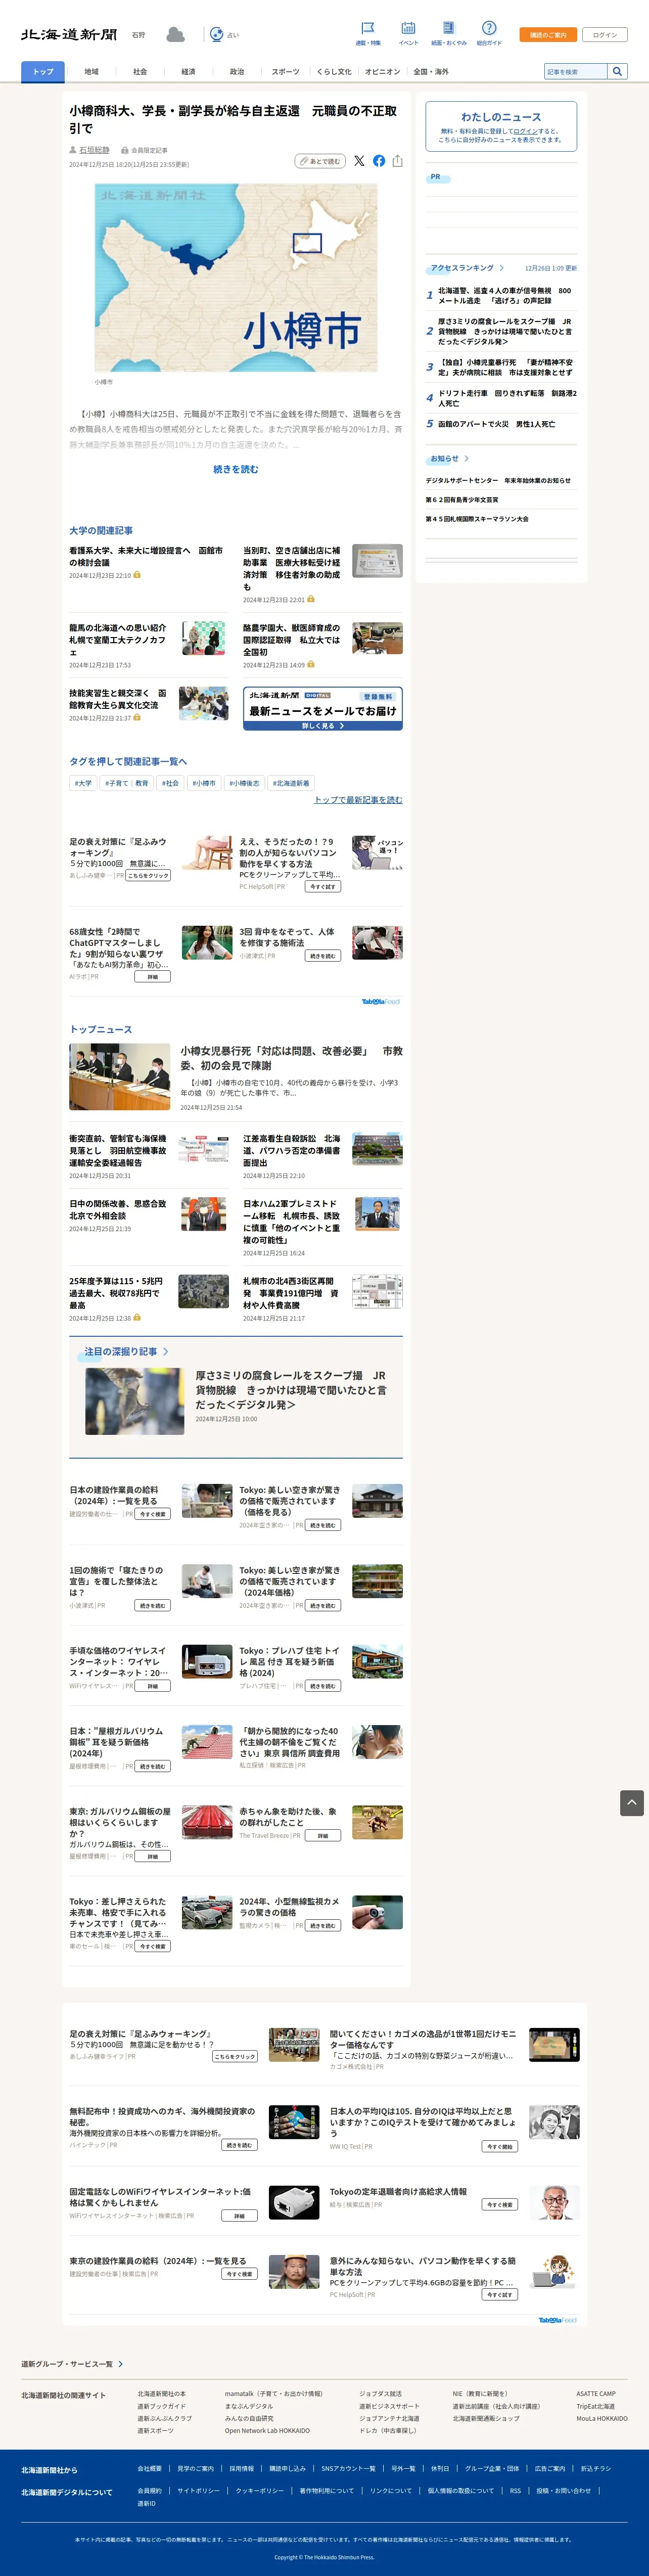Screen dimensions: 649x2576
Task: Open the rail corrosion 深掘り article thumbnail
Action: tap(134, 1402)
